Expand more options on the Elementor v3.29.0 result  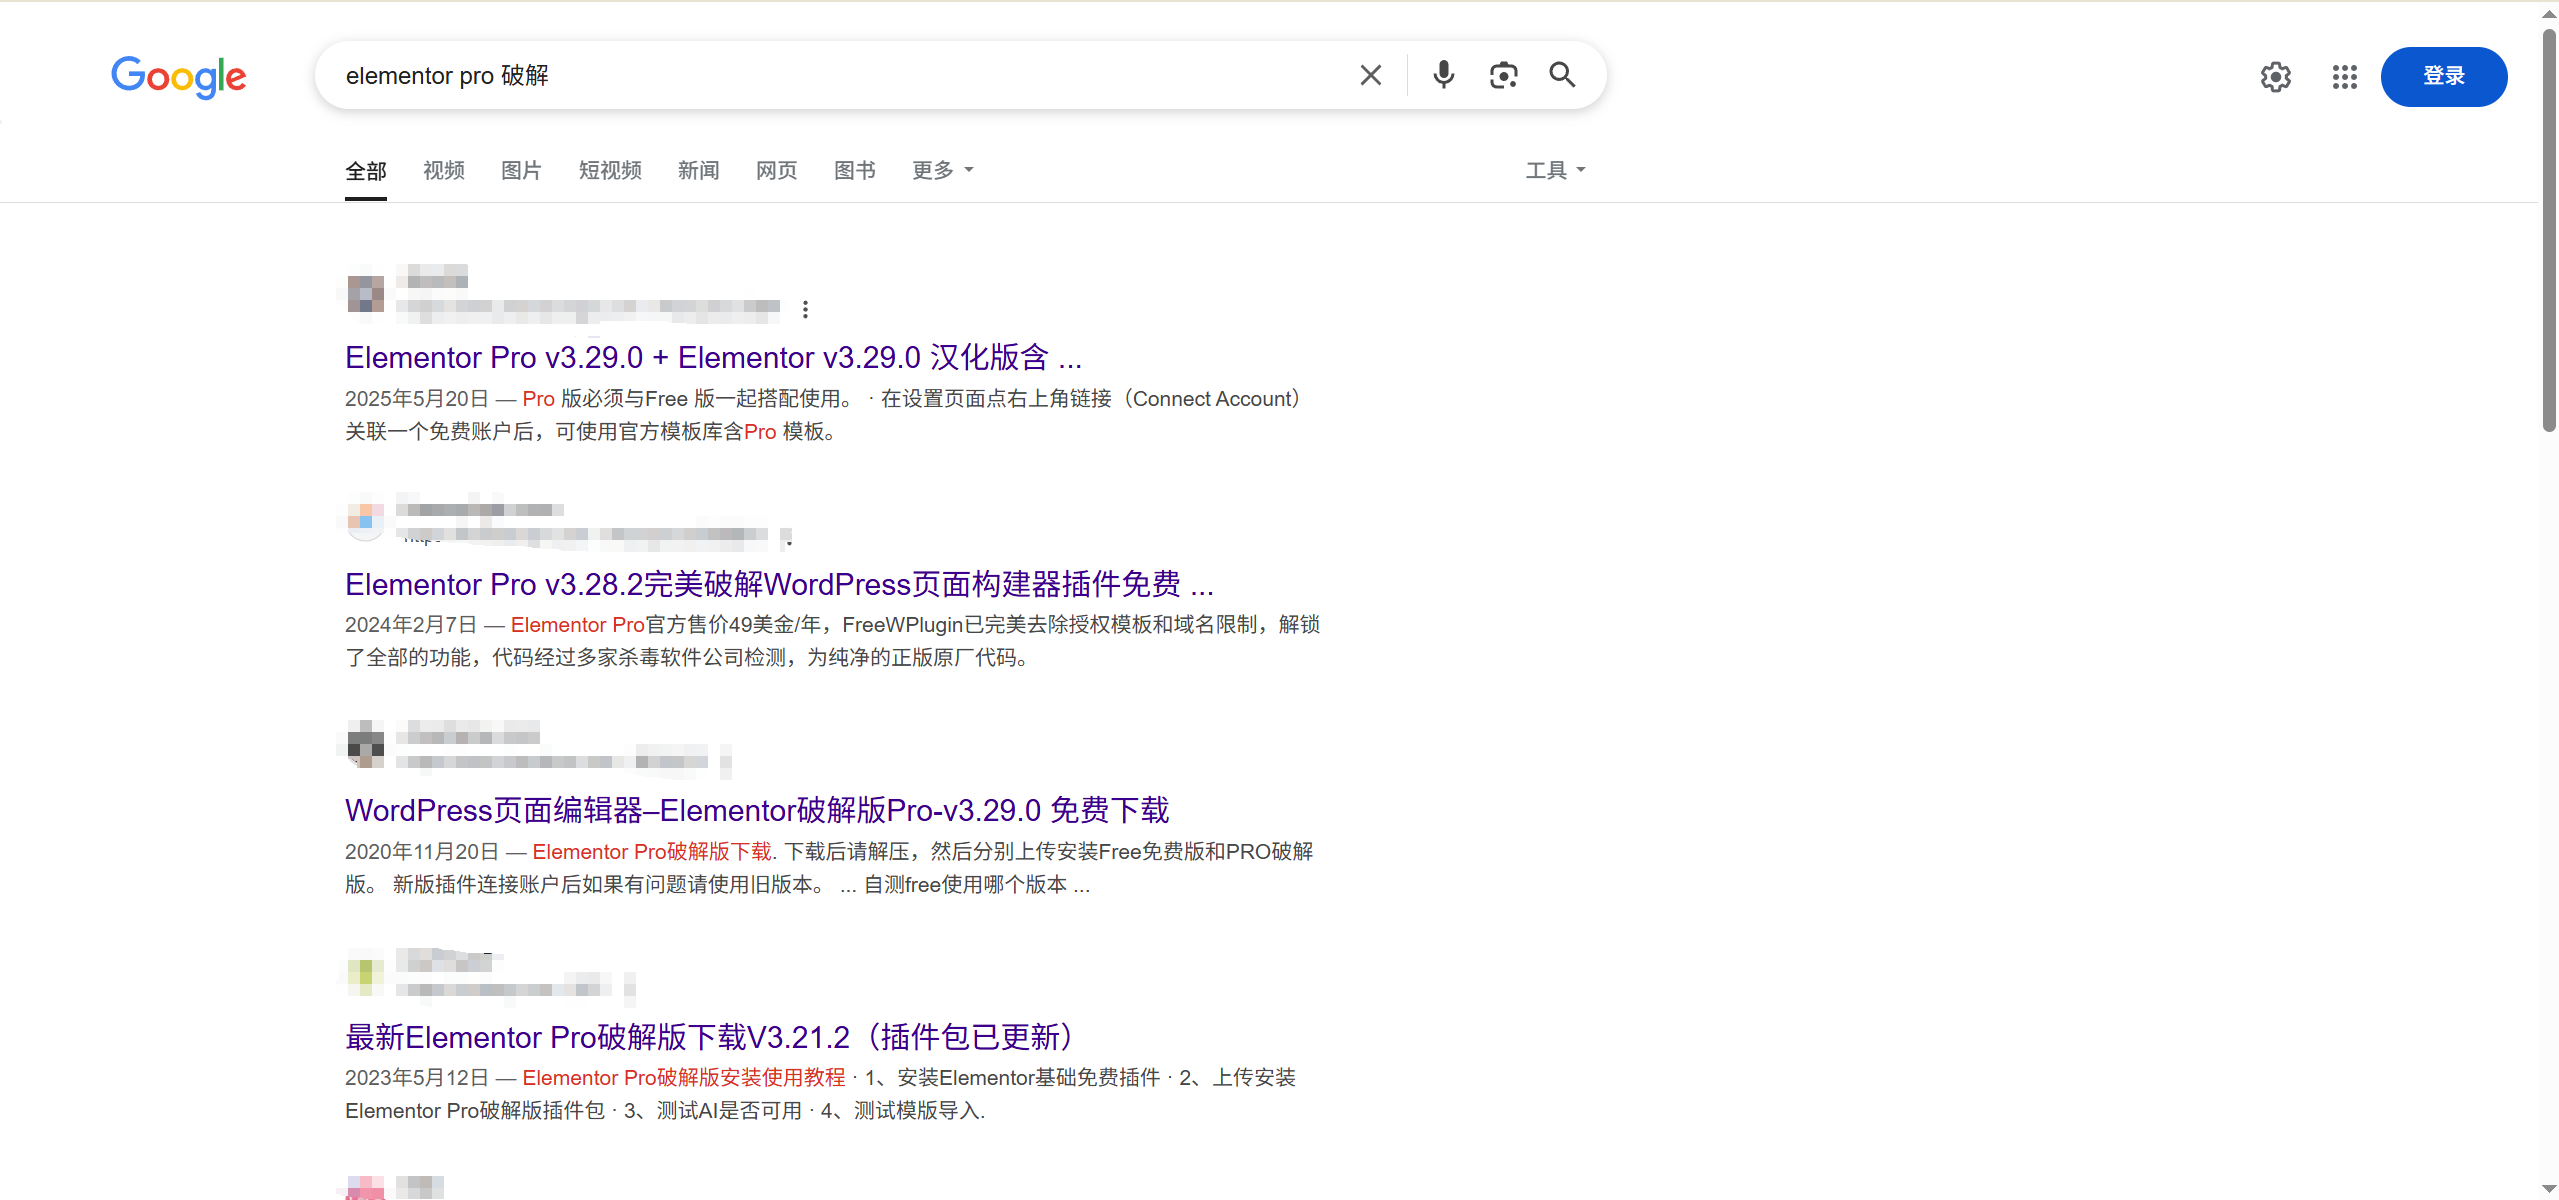[x=806, y=308]
